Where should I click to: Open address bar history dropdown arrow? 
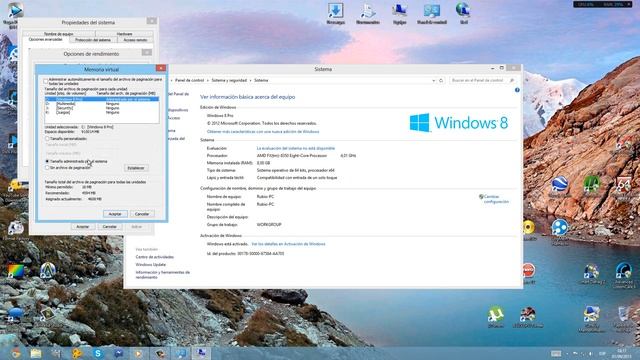(433, 81)
